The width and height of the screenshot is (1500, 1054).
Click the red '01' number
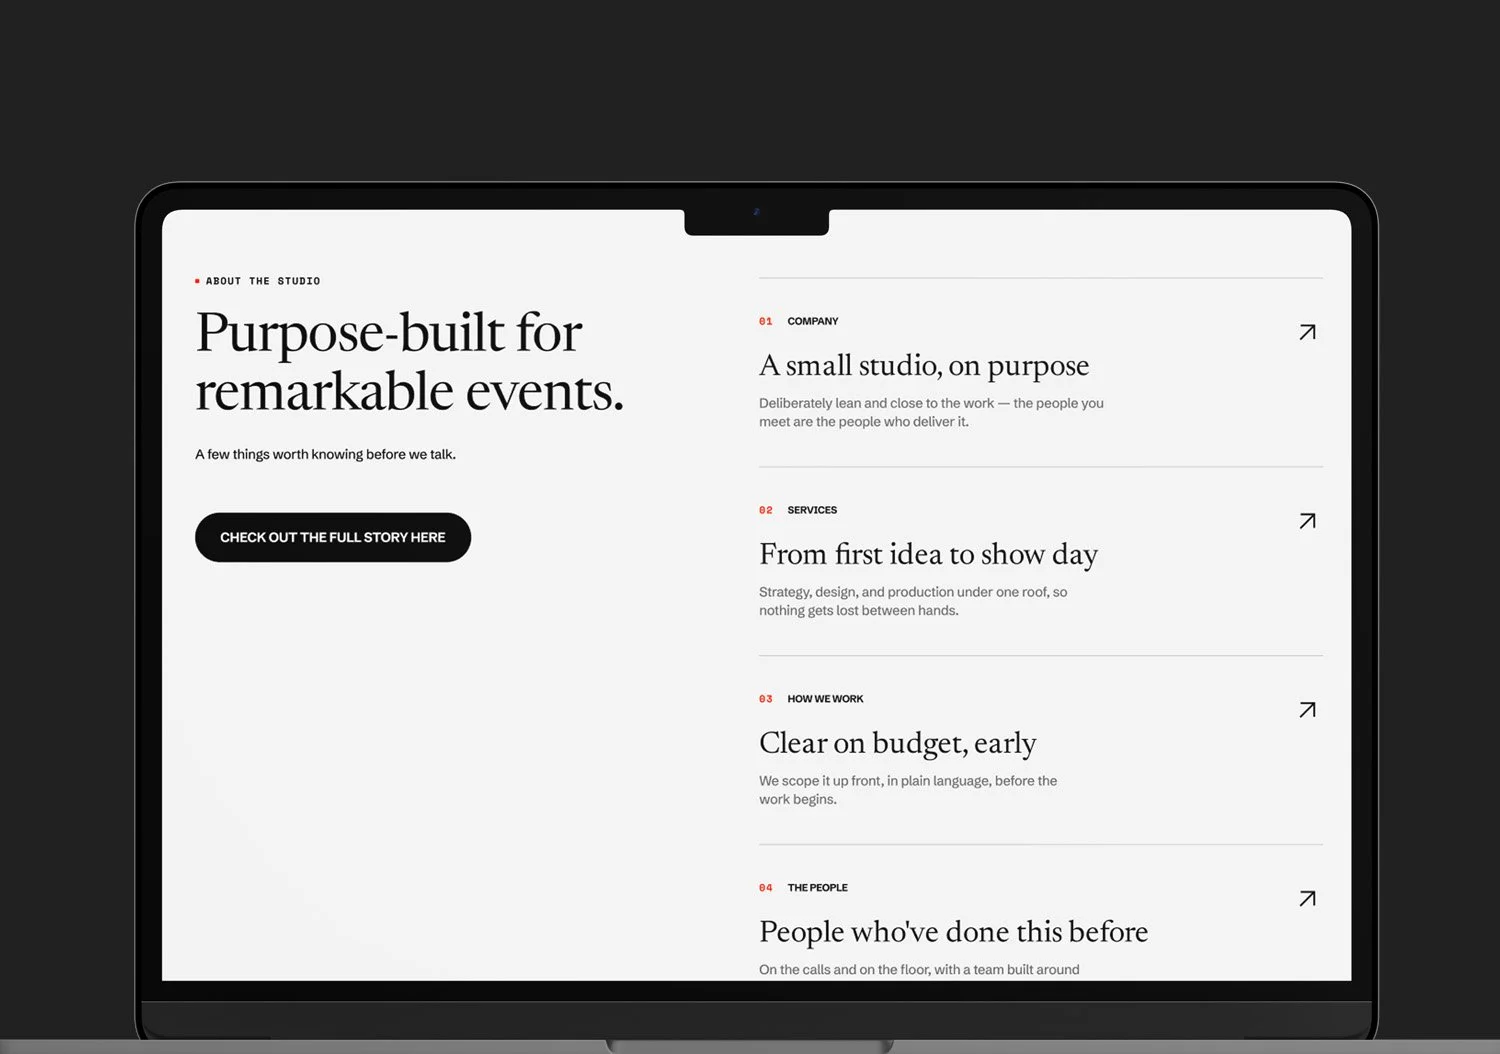click(x=766, y=321)
